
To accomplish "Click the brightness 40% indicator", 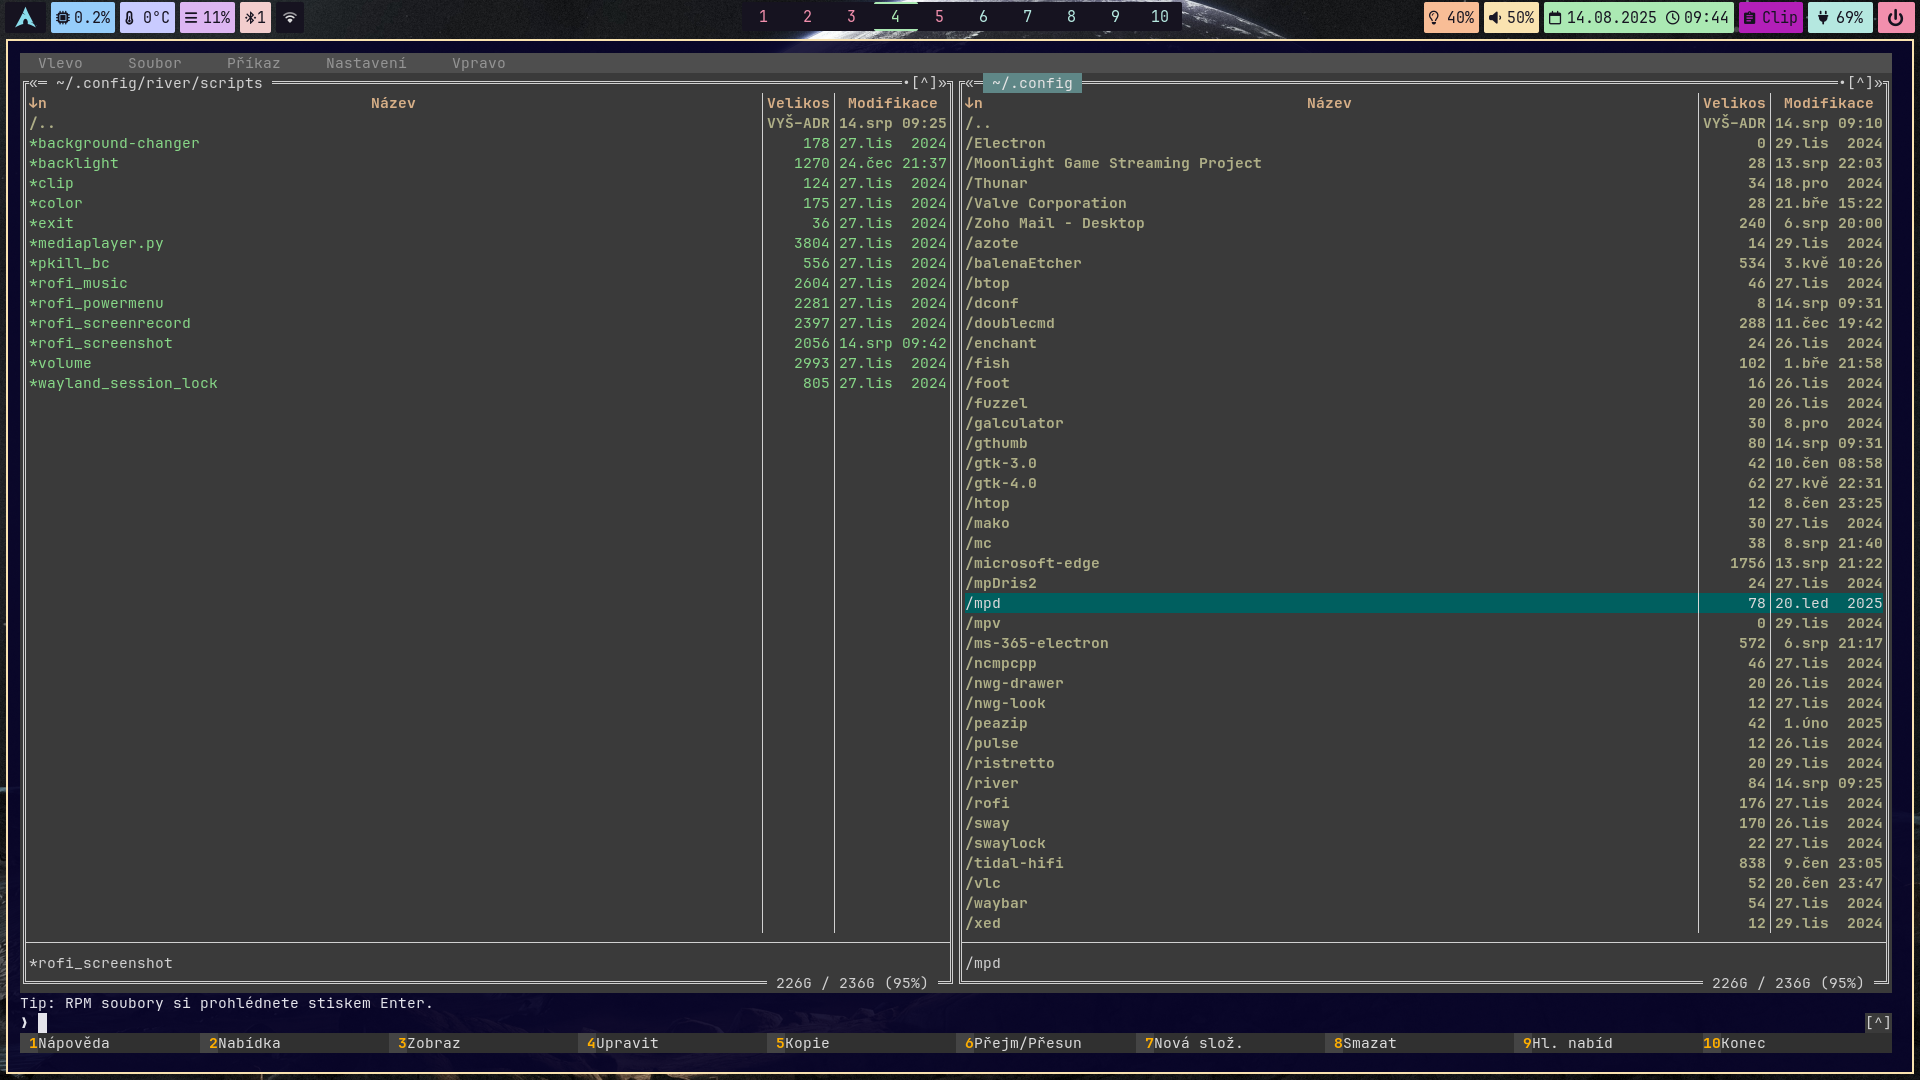I will click(x=1451, y=17).
